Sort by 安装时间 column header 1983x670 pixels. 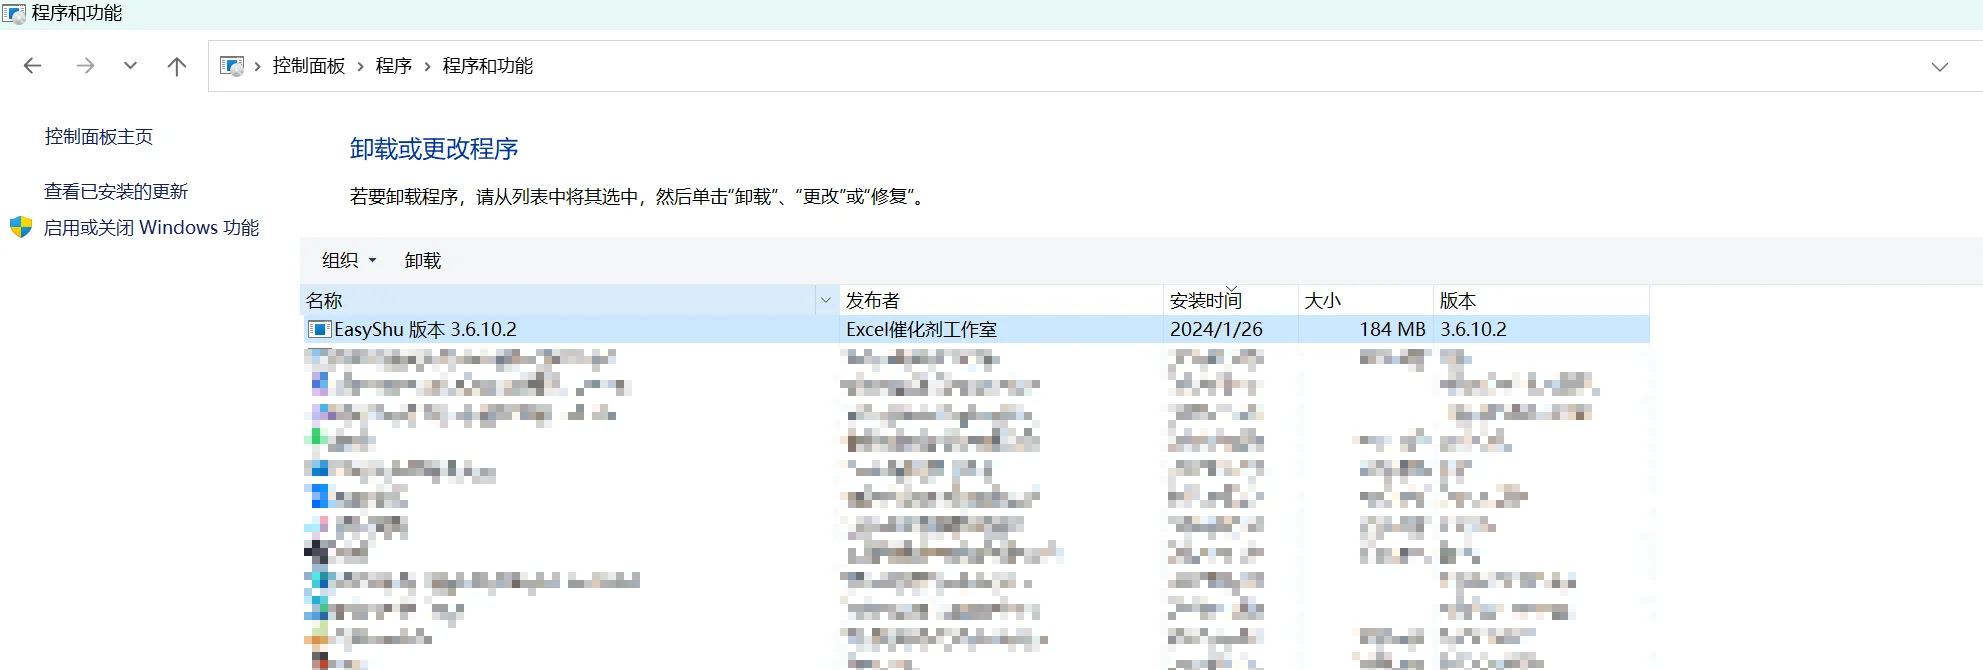pos(1231,300)
